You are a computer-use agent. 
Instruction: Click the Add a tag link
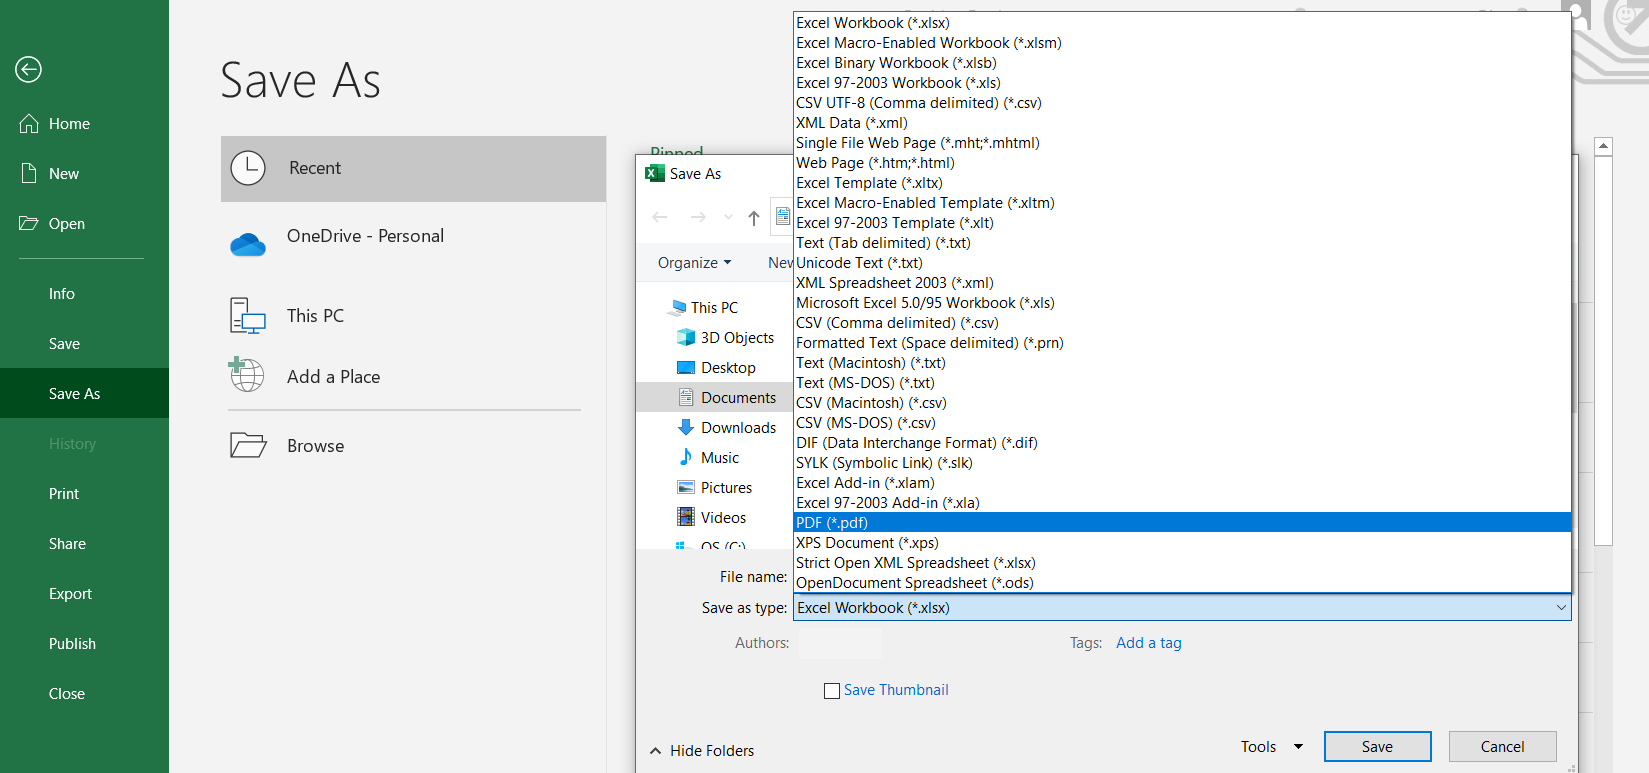(x=1148, y=643)
